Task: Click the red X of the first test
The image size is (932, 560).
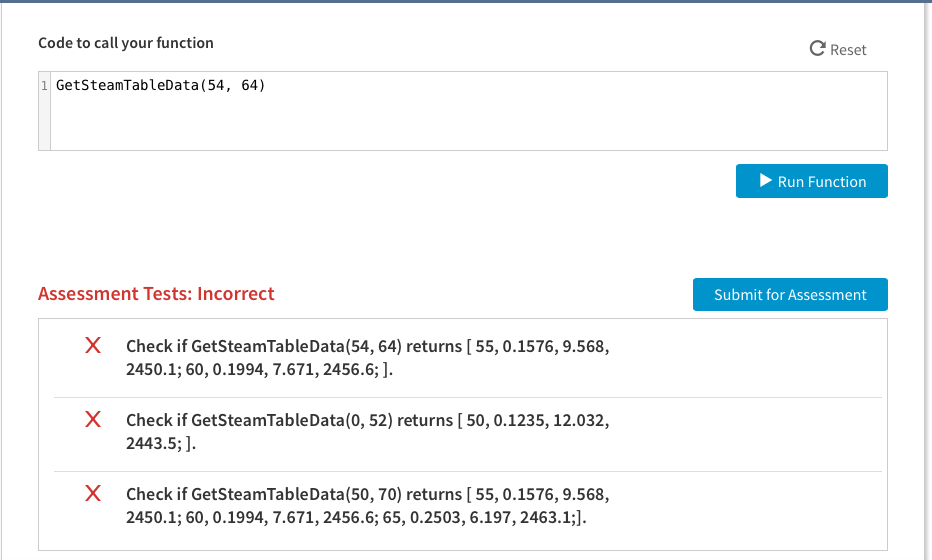Action: [93, 346]
